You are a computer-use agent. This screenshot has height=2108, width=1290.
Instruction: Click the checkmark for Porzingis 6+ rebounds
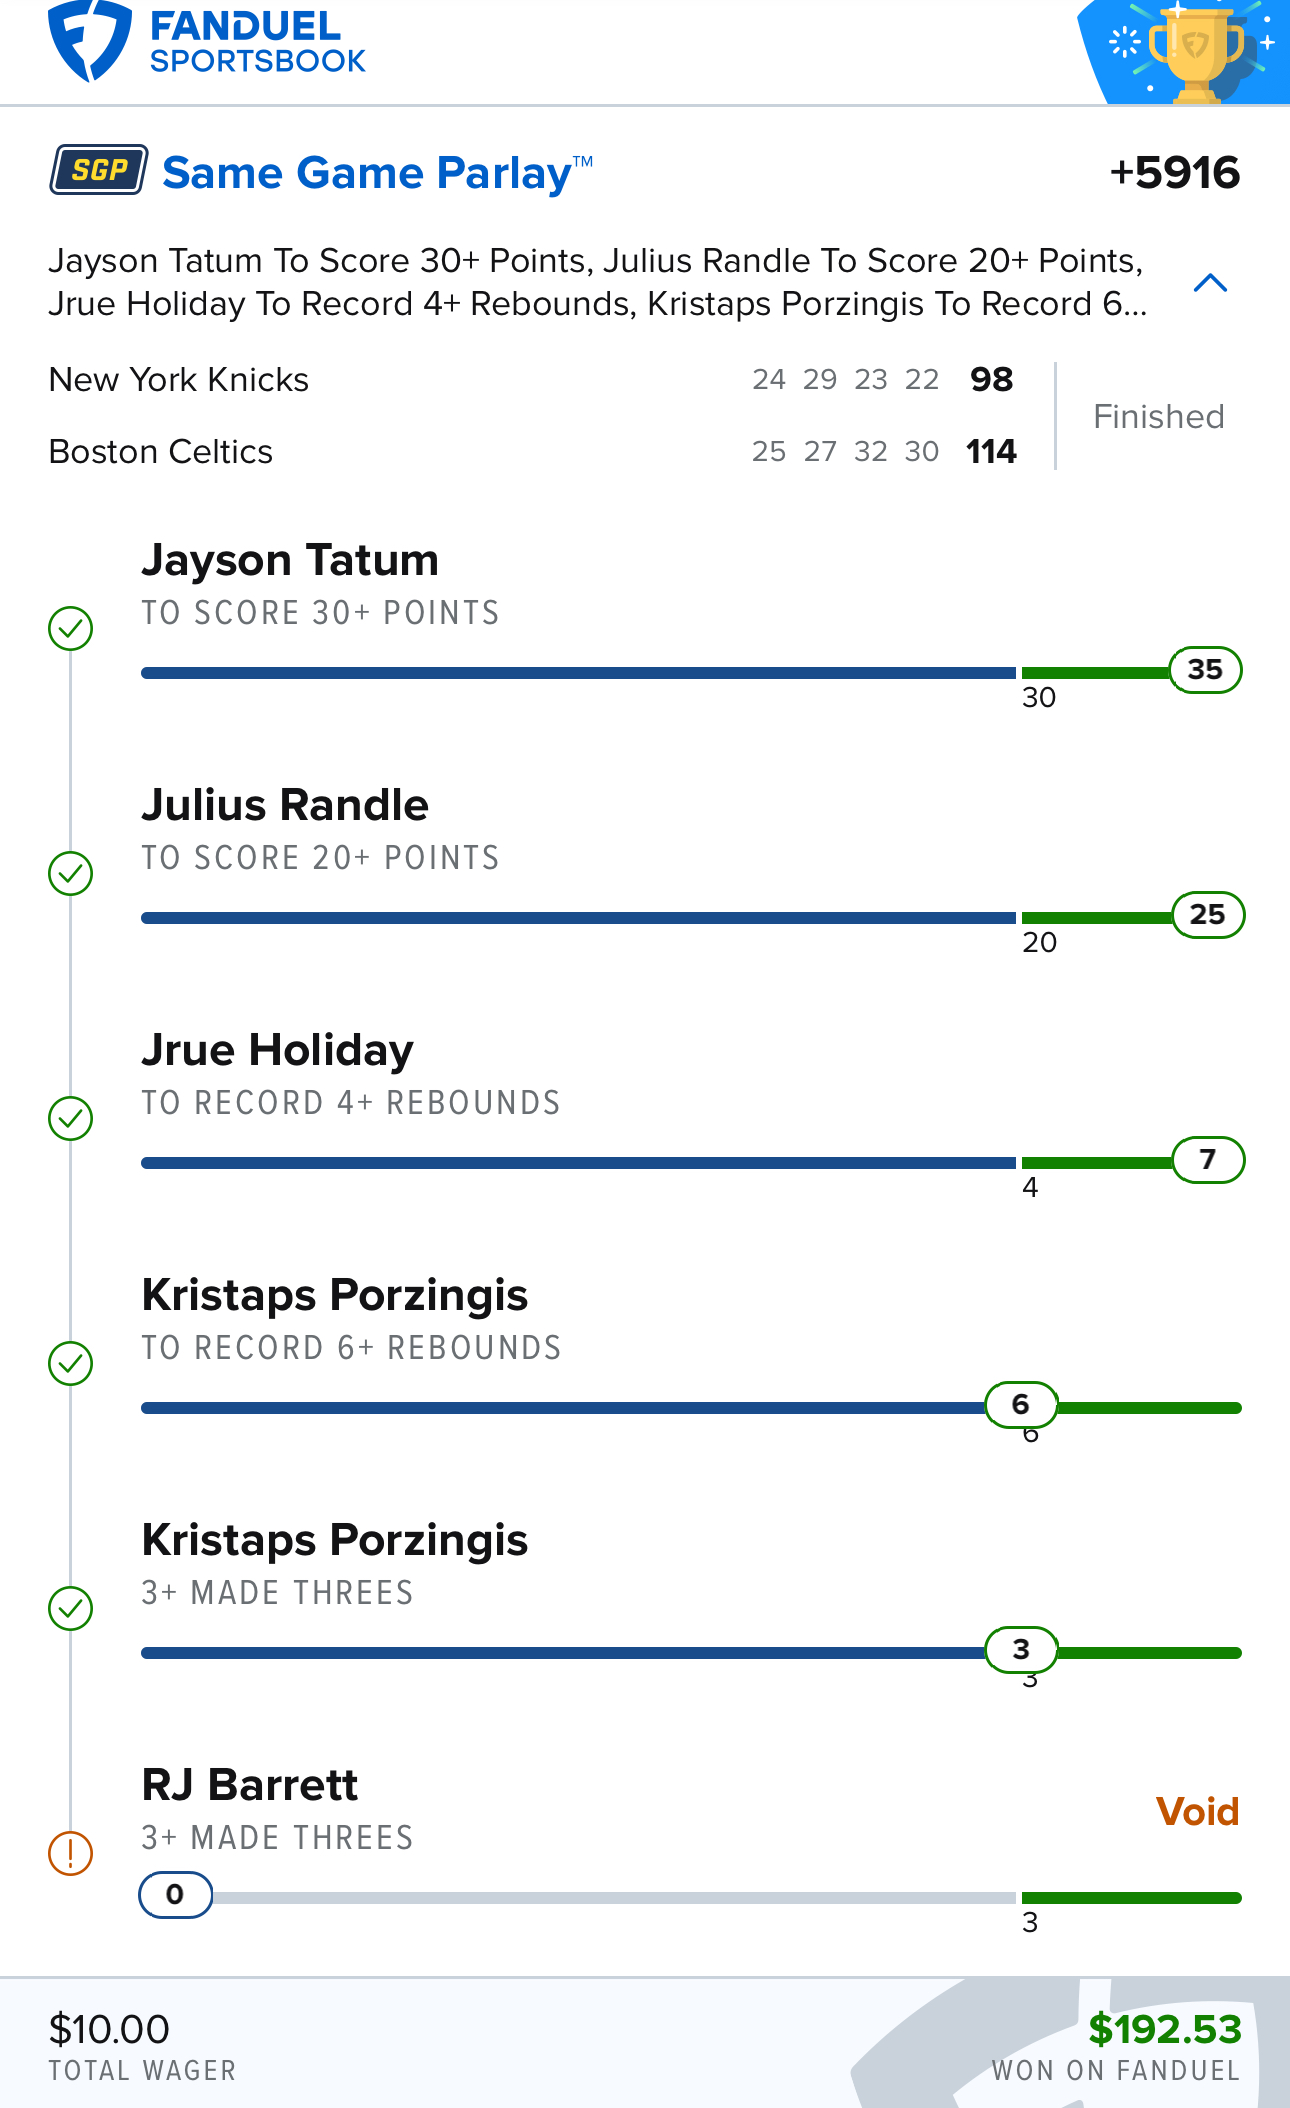point(71,1363)
